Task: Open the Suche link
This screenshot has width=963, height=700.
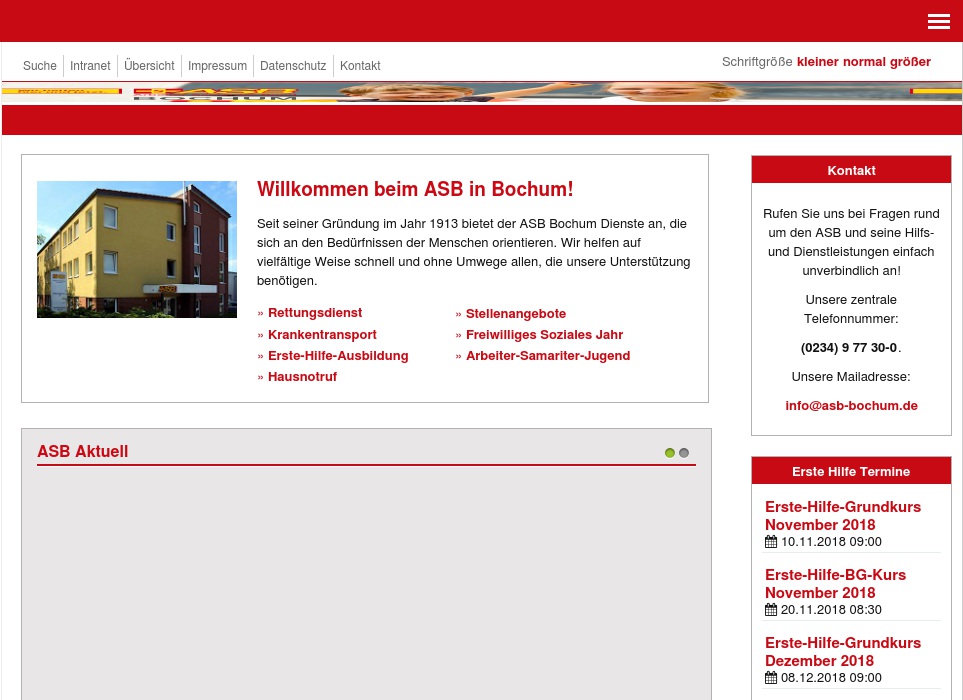Action: click(40, 66)
